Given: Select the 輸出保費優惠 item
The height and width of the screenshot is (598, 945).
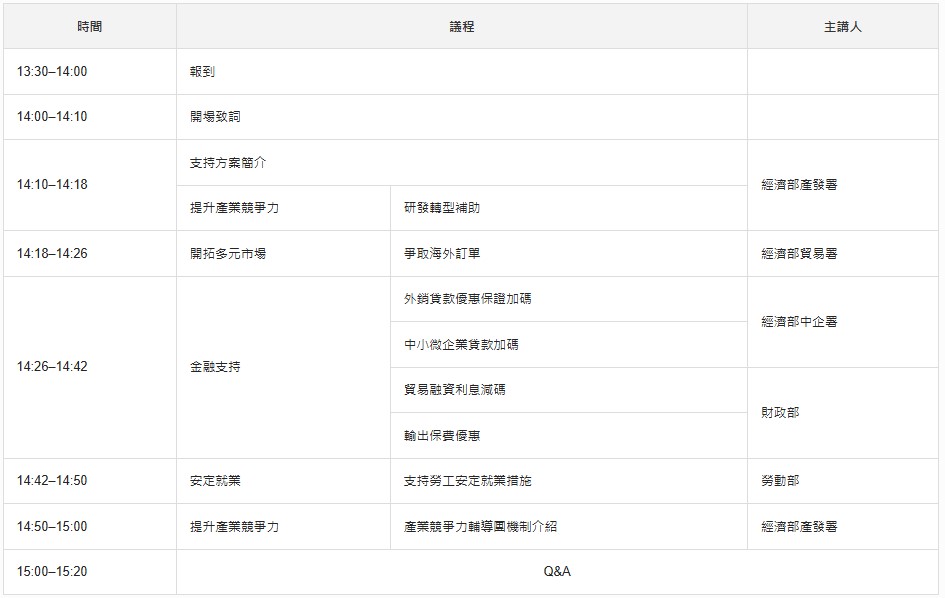Looking at the screenshot, I should (x=442, y=436).
